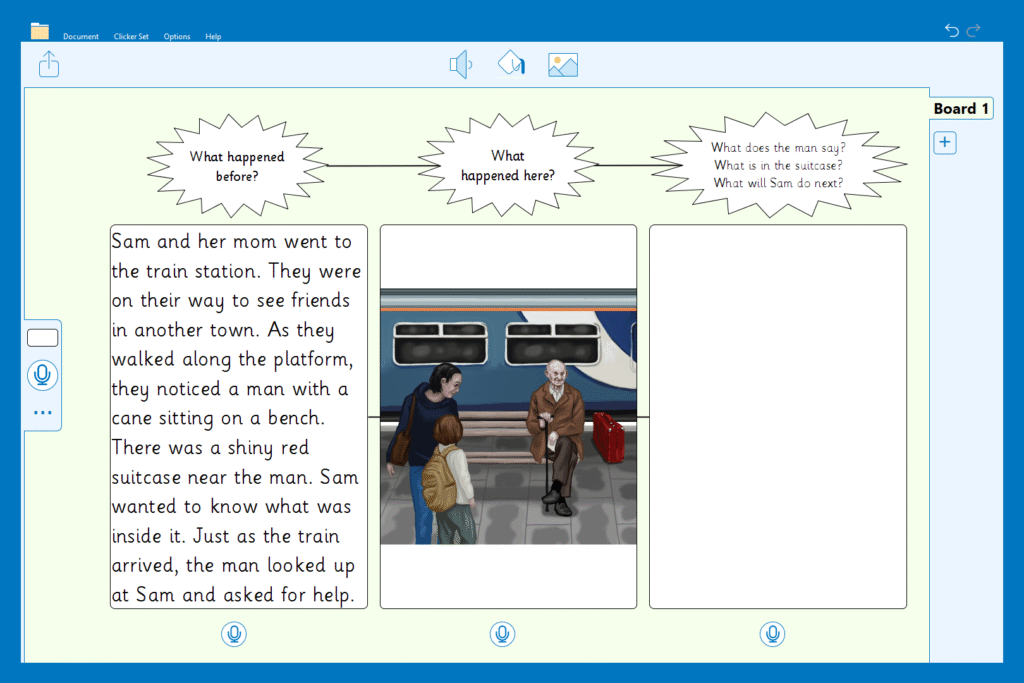Open the Document menu

(81, 37)
